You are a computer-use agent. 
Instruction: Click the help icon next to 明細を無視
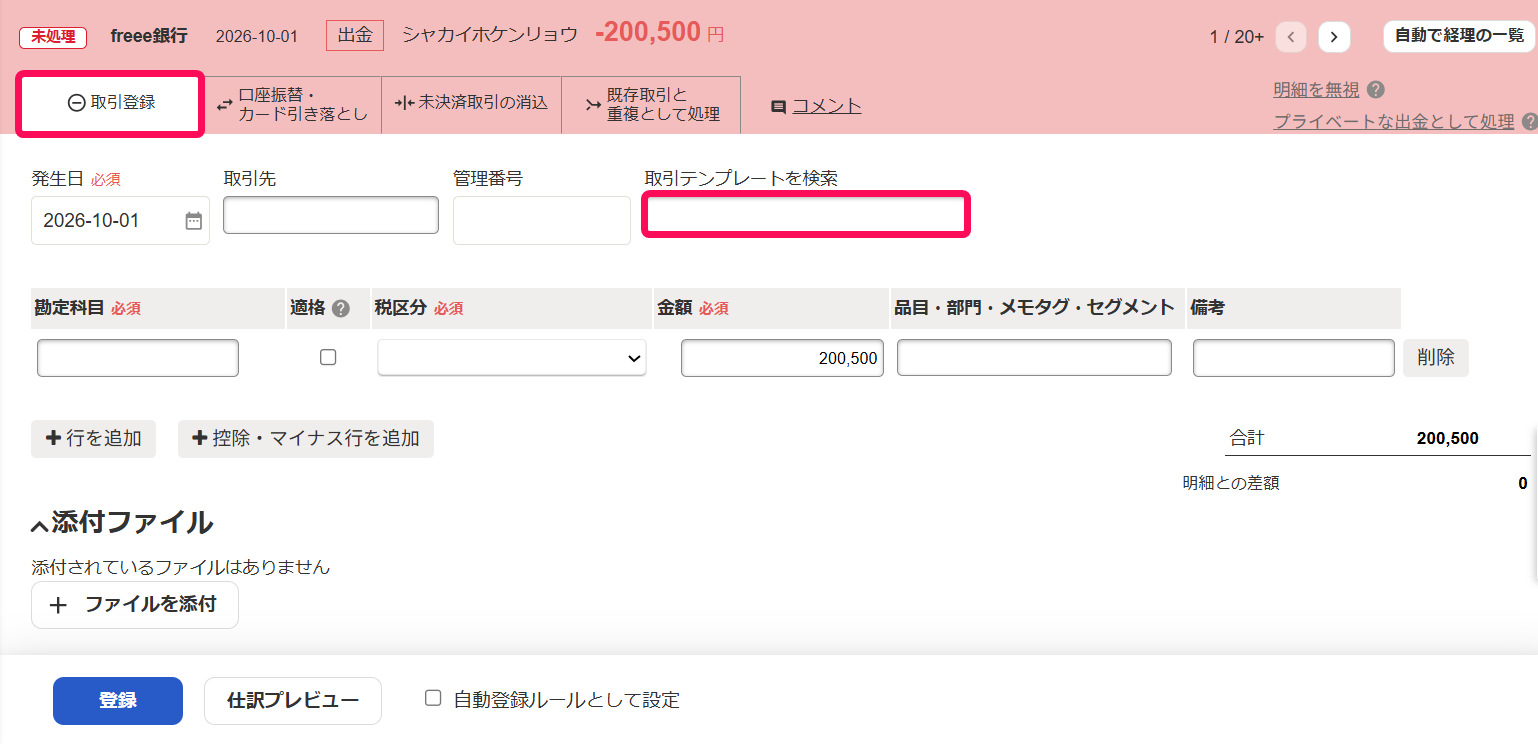[1376, 90]
